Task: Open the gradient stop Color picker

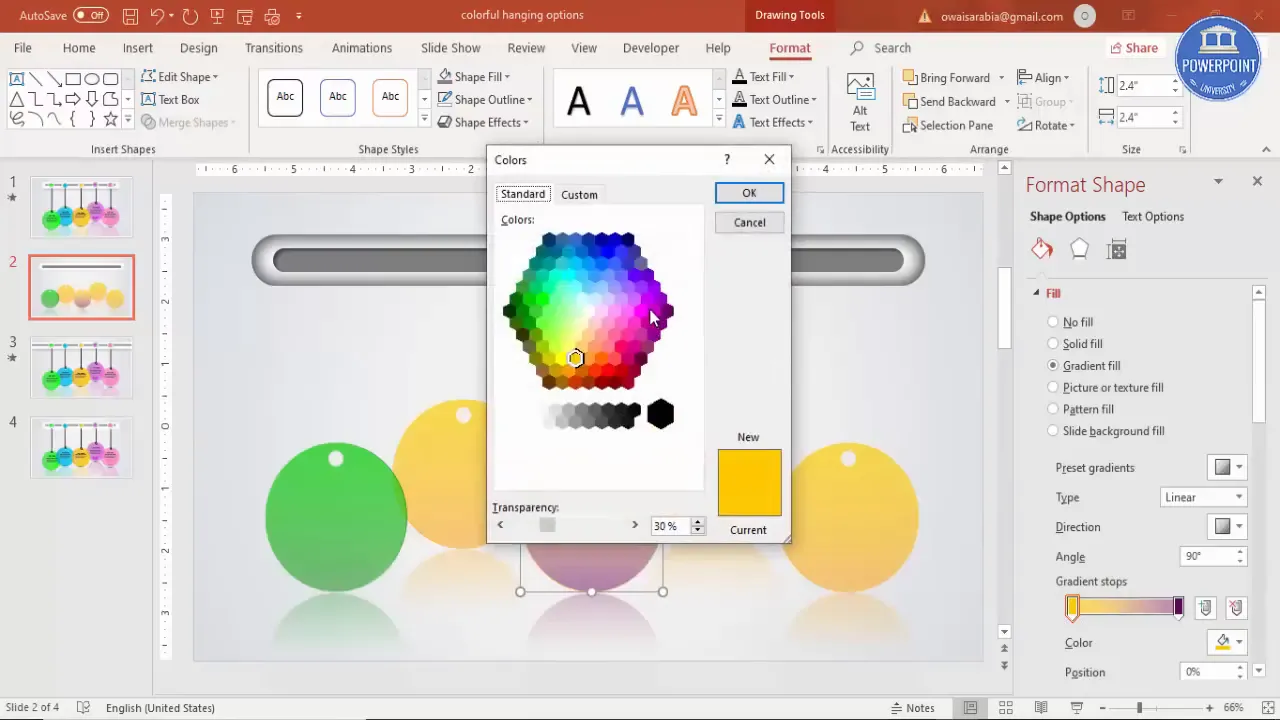Action: [1228, 642]
